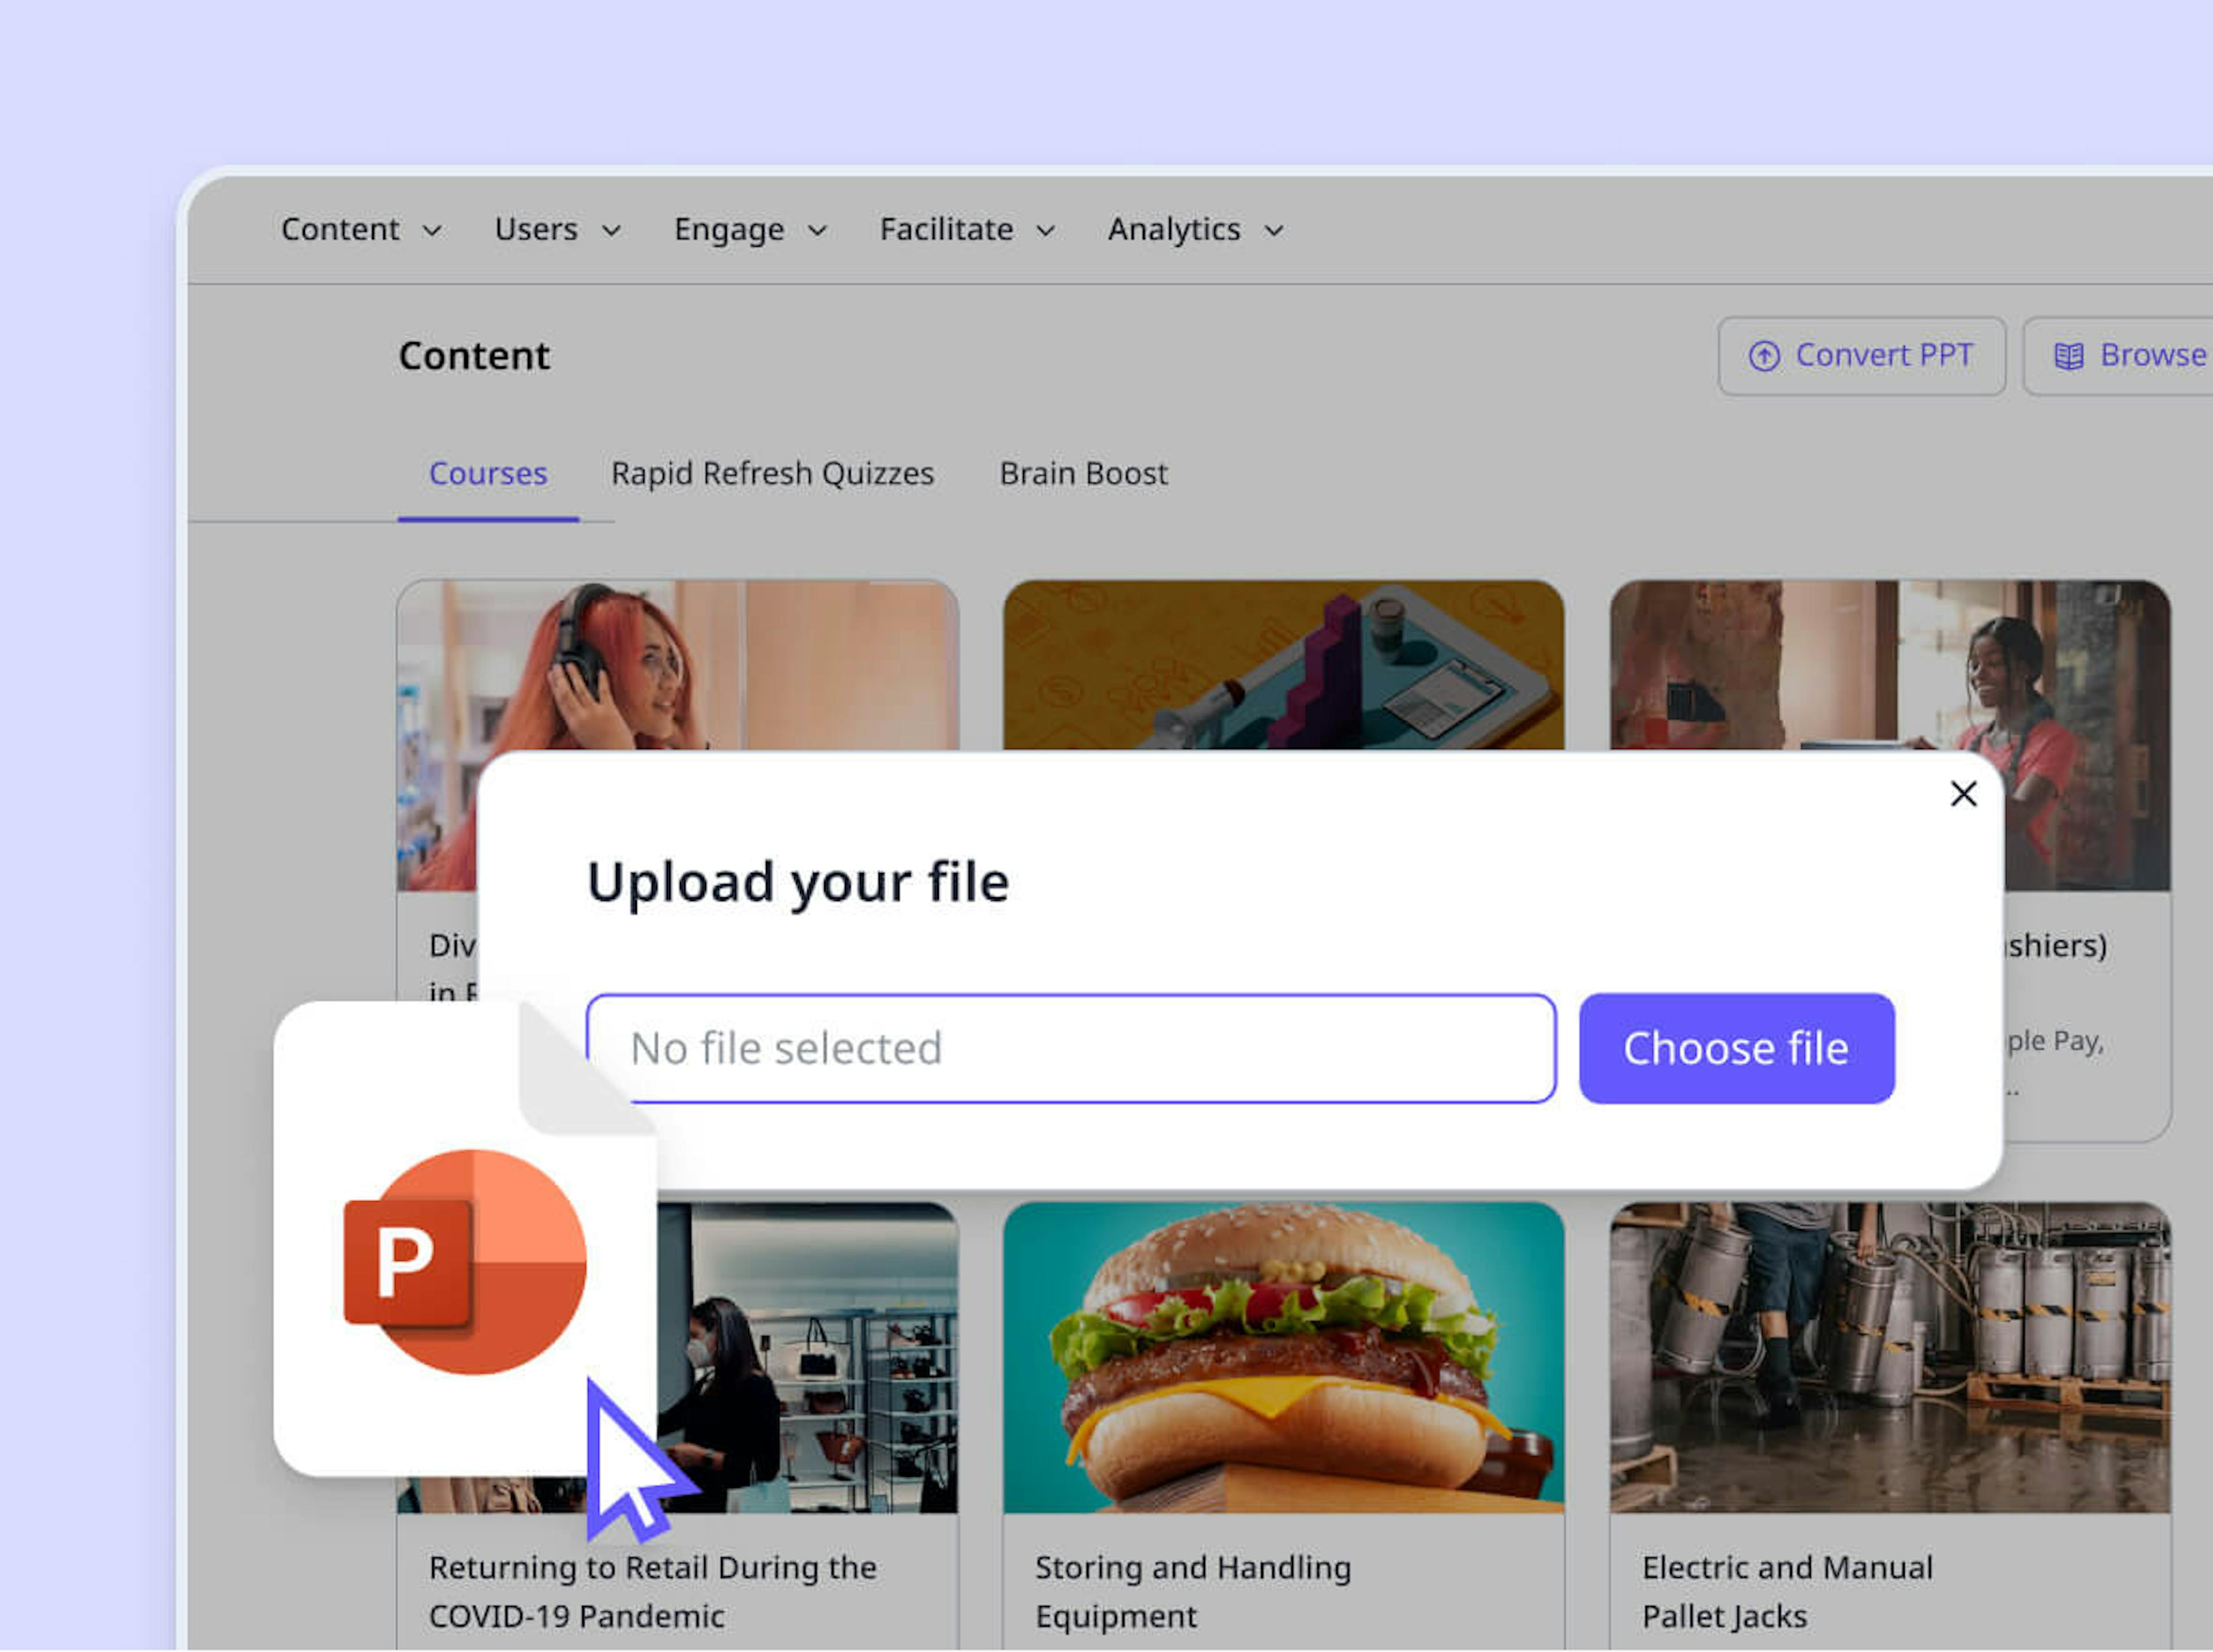The width and height of the screenshot is (2213, 1652).
Task: Open the Users menu
Action: coord(557,229)
